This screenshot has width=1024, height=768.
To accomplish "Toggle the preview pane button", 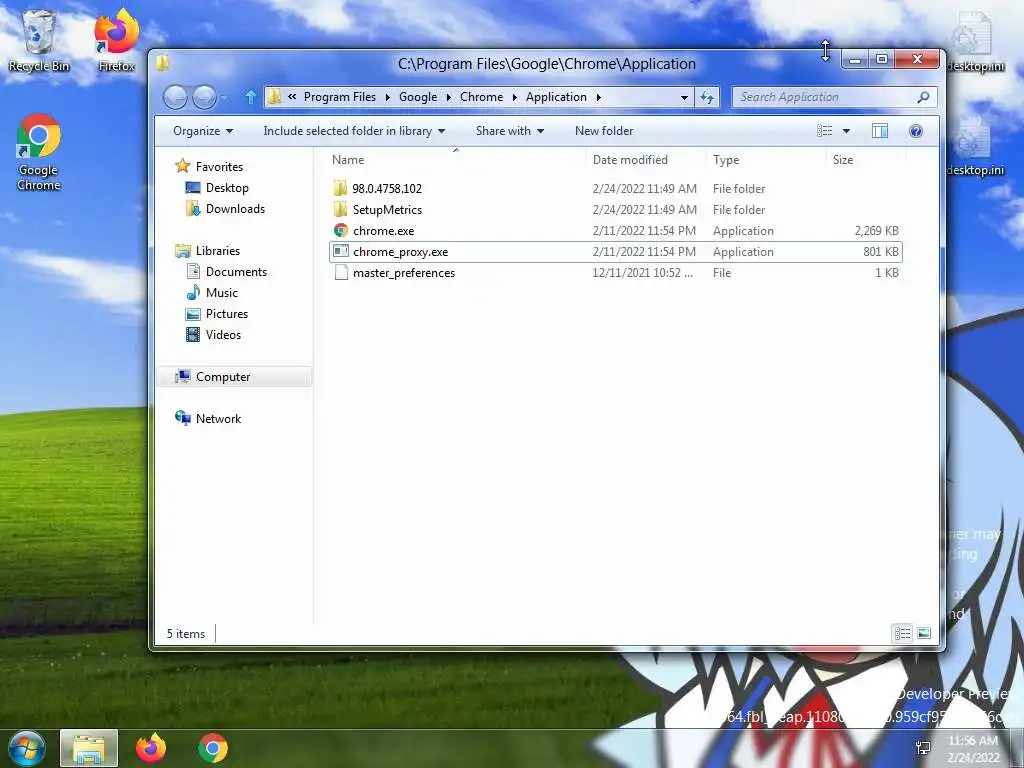I will (x=880, y=131).
